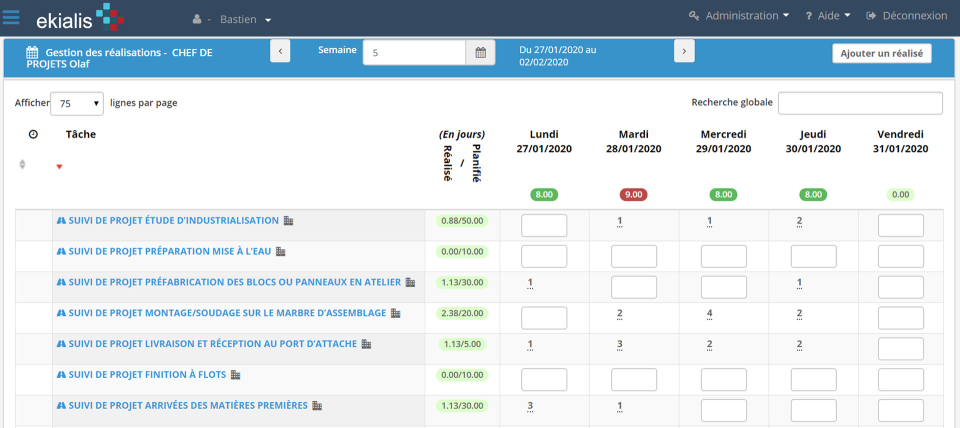The height and width of the screenshot is (428, 960).
Task: Click Mardi value 3 in LIVRAISON ET RÉCEPTION row
Action: click(620, 345)
